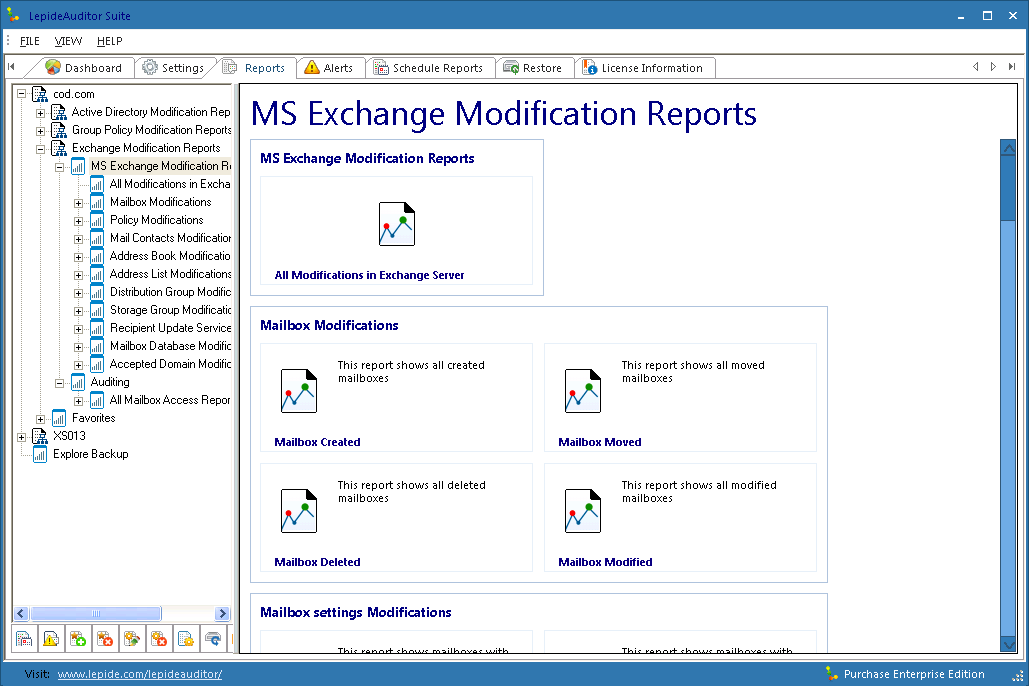The width and height of the screenshot is (1029, 686).
Task: Collapse Exchange Modification Reports node
Action: pos(41,149)
